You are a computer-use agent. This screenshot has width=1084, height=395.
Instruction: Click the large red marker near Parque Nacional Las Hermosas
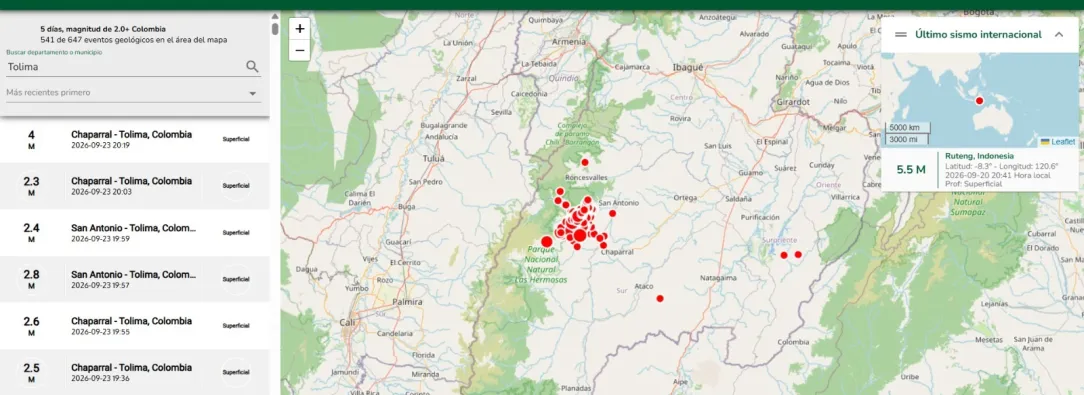point(547,241)
